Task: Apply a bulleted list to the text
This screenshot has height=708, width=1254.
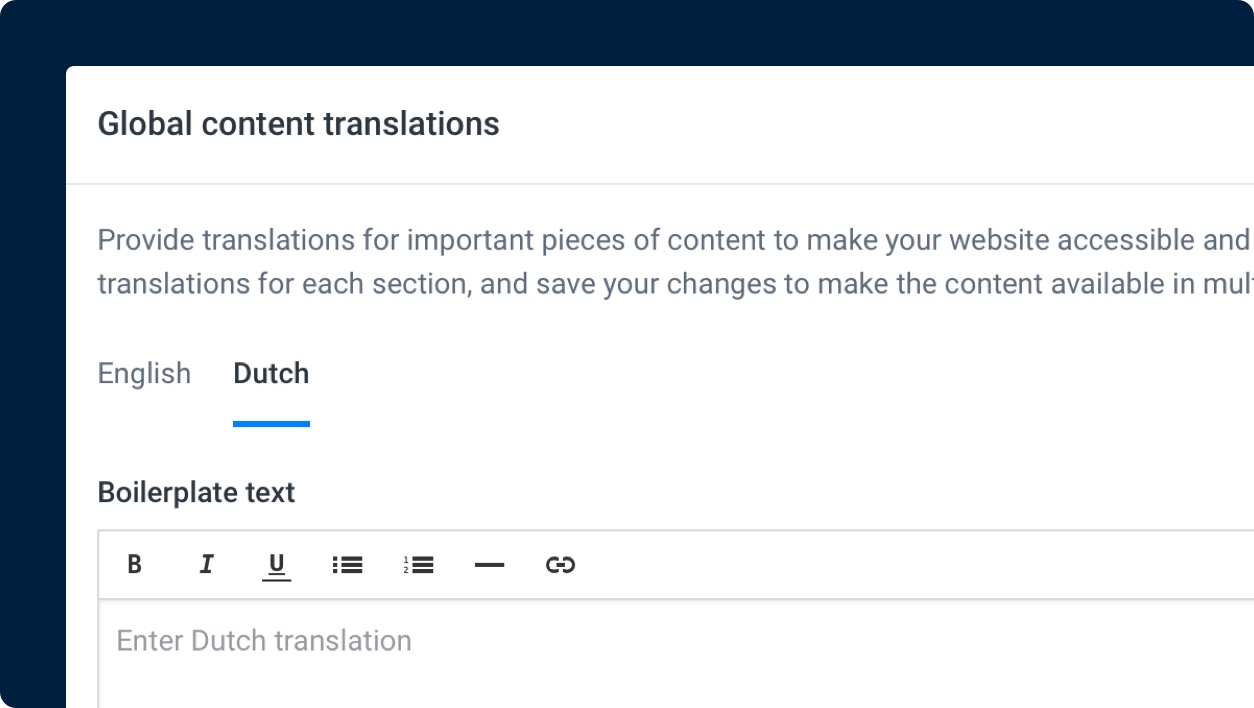Action: [x=347, y=565]
